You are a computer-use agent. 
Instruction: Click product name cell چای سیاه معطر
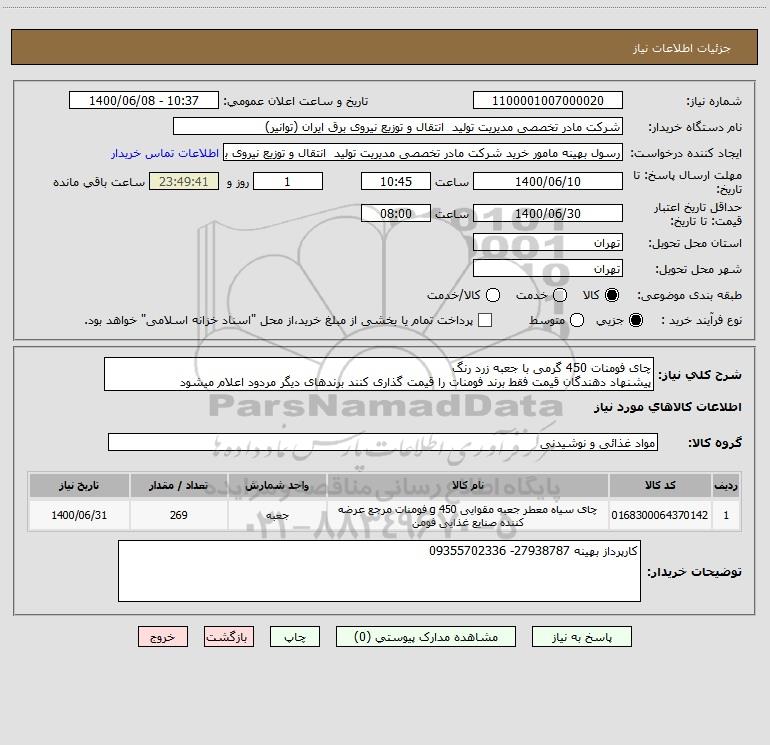point(468,515)
